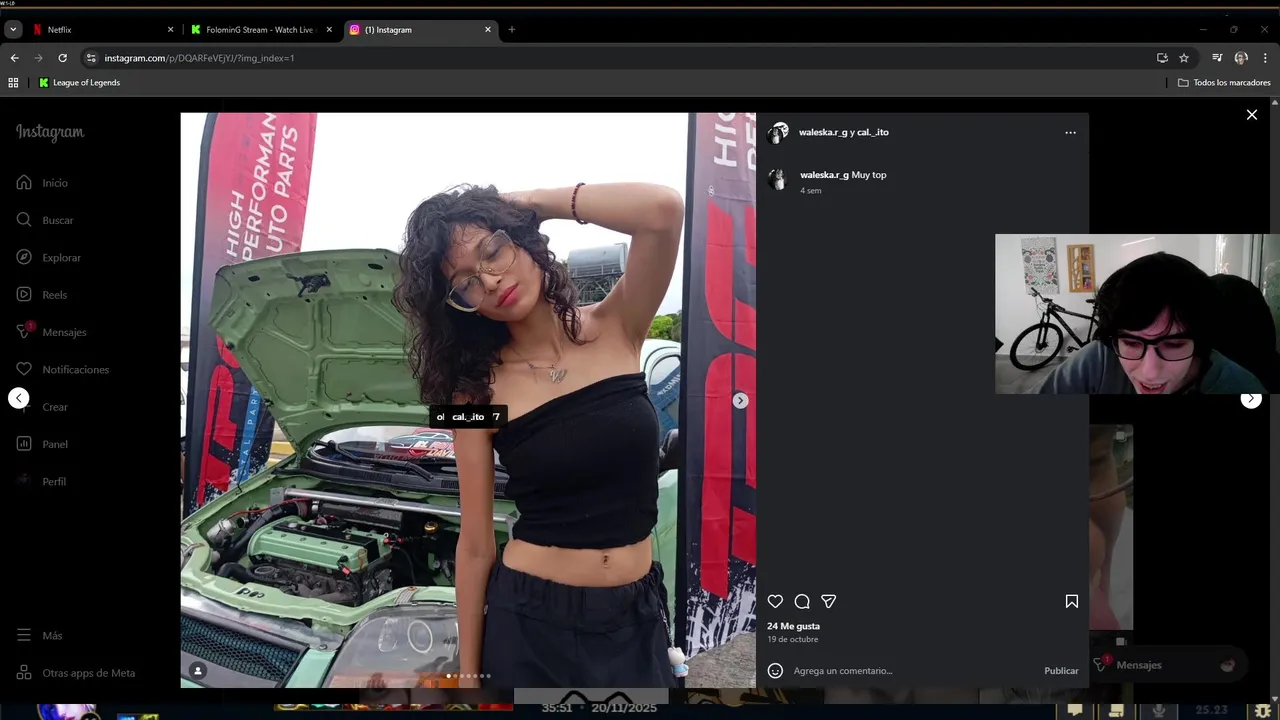The width and height of the screenshot is (1280, 720).
Task: Open a new browser tab
Action: [x=511, y=30]
